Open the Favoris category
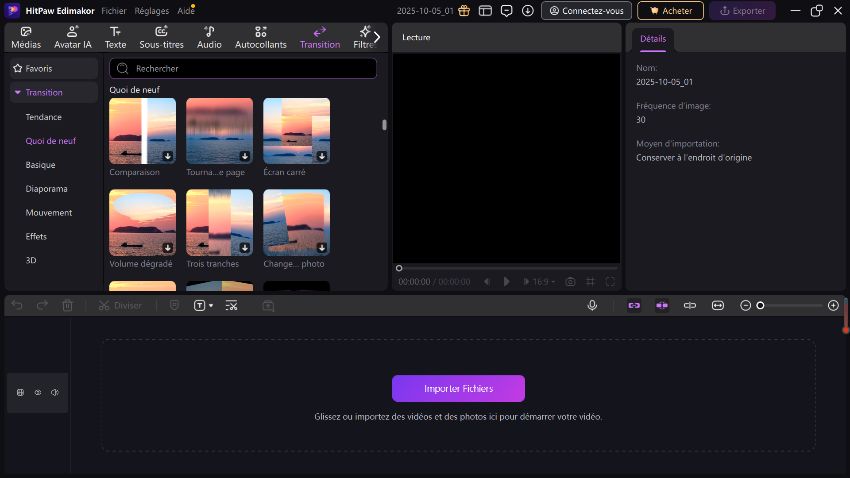The width and height of the screenshot is (850, 478). point(54,68)
